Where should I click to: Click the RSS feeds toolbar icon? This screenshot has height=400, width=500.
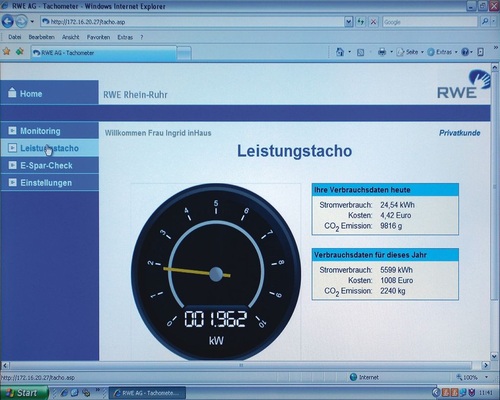click(360, 52)
